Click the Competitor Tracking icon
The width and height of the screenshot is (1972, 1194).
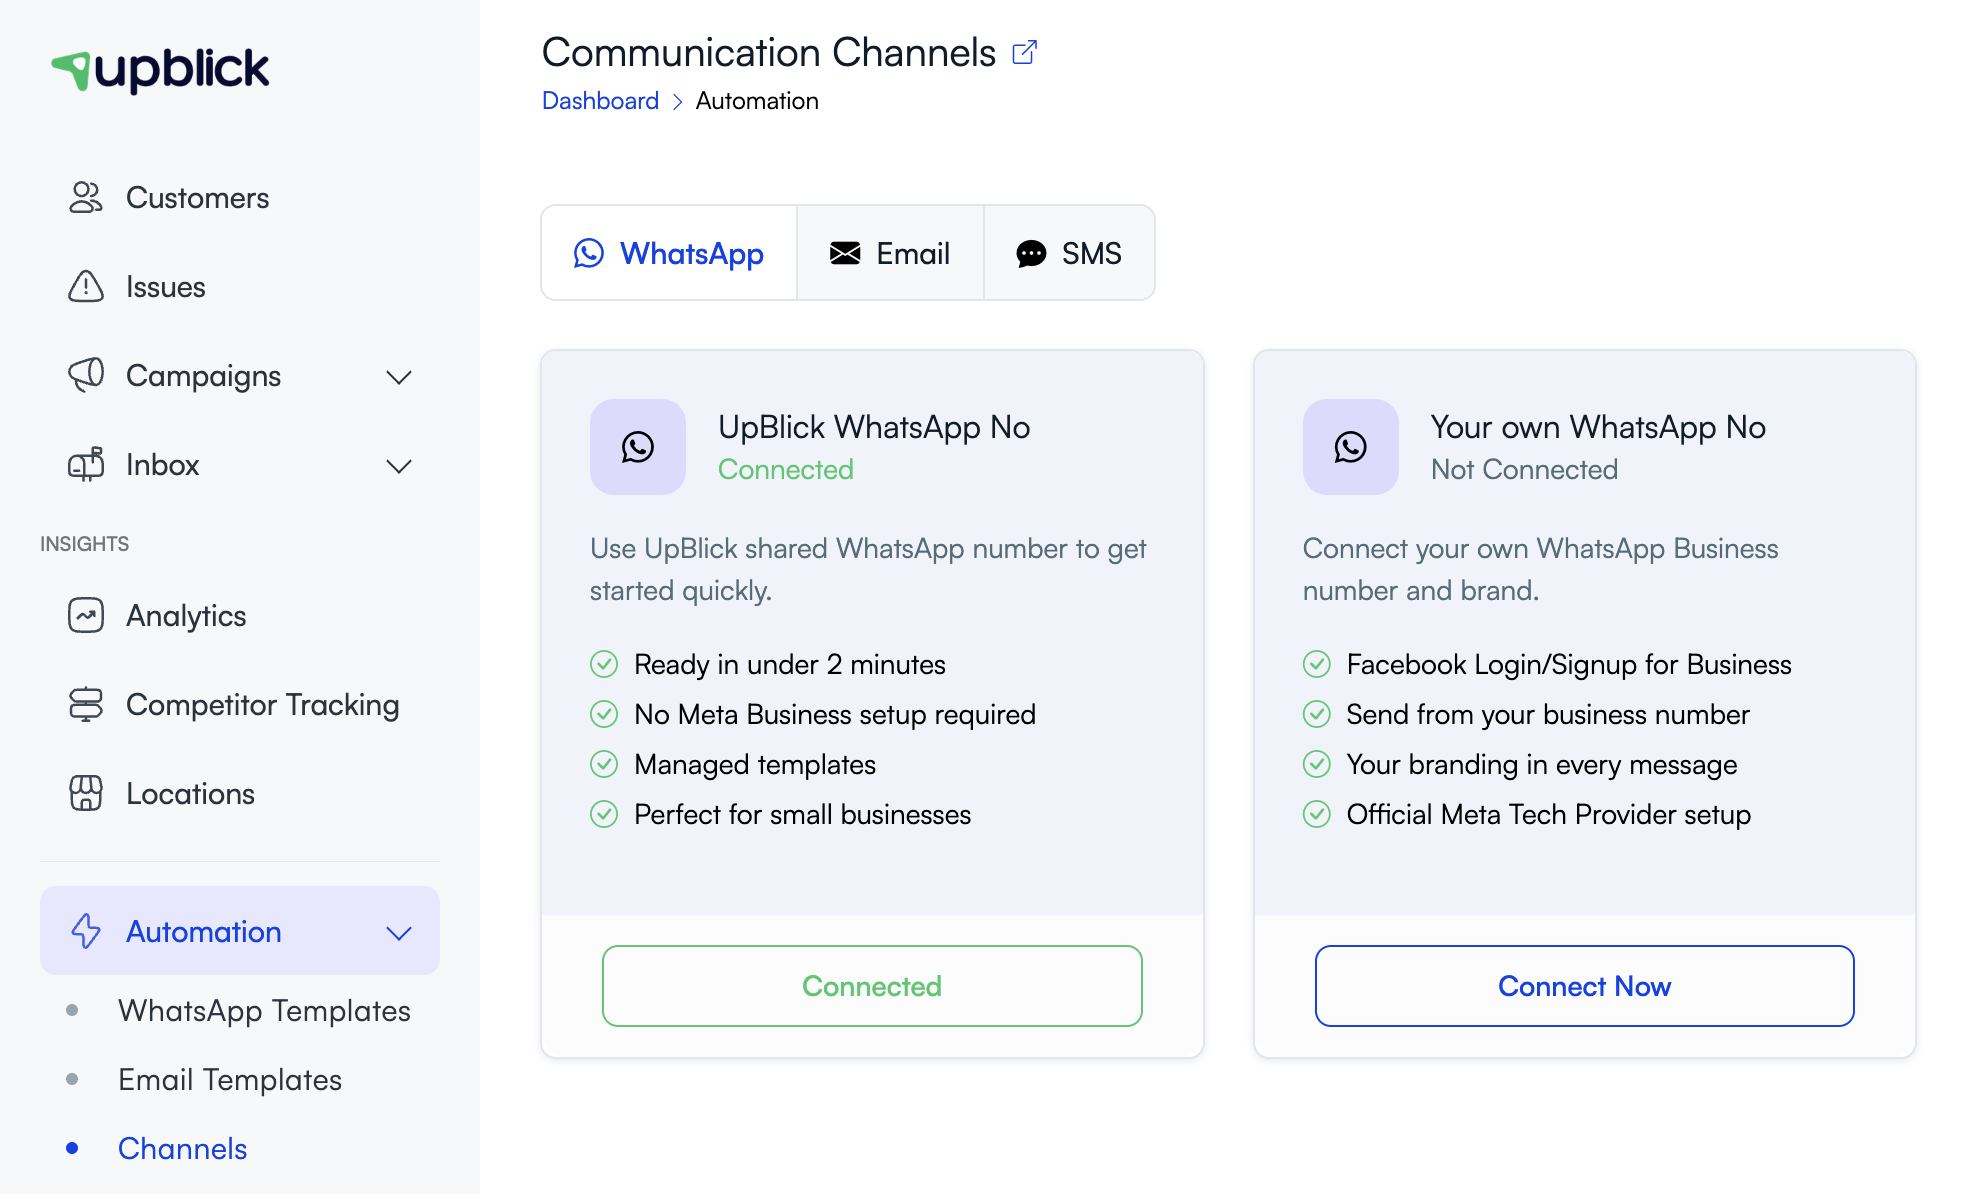click(86, 705)
